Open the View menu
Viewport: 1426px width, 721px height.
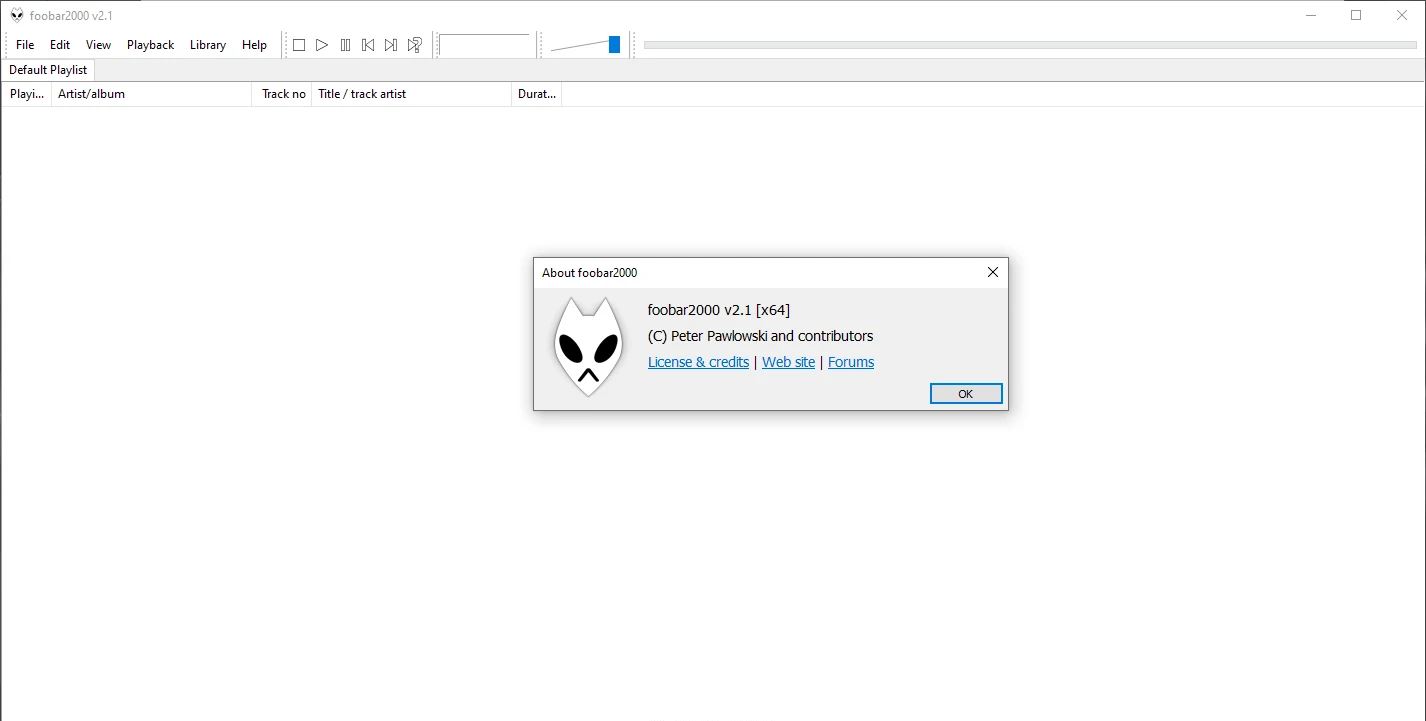point(98,45)
